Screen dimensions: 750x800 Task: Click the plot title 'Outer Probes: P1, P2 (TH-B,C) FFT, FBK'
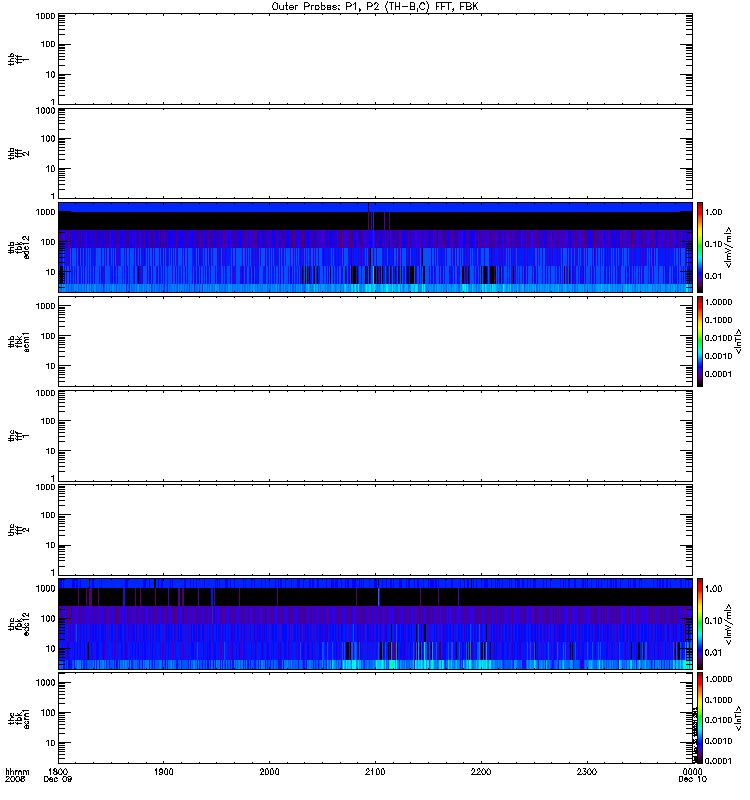(374, 7)
